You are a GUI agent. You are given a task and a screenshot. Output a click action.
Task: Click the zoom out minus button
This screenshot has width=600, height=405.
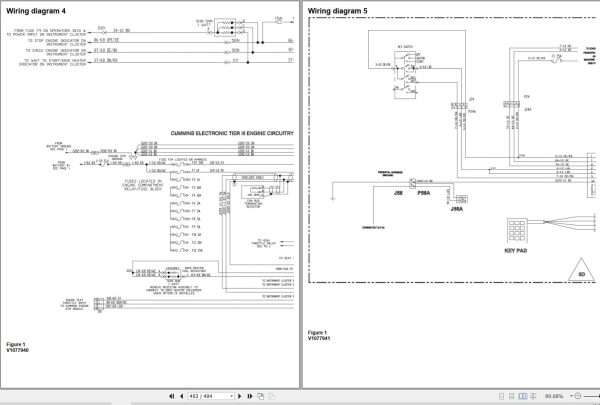[x=578, y=396]
